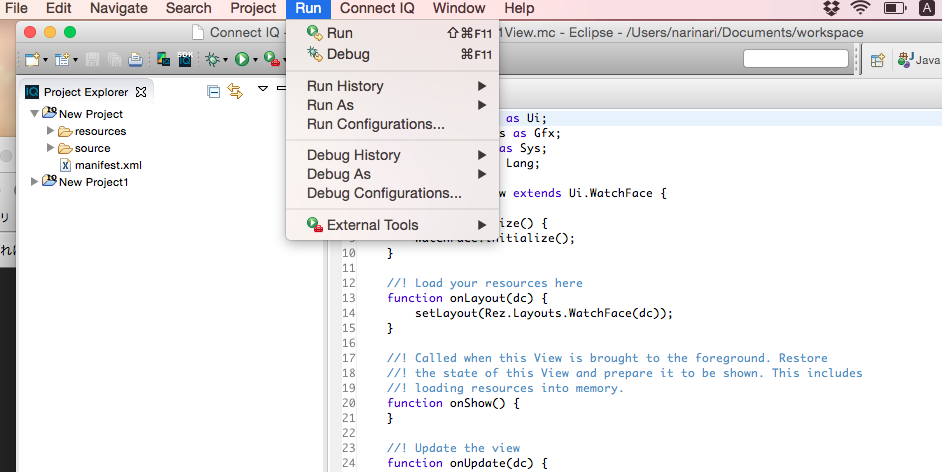942x472 pixels.
Task: Click the Debug bug toolbar icon
Action: (213, 59)
